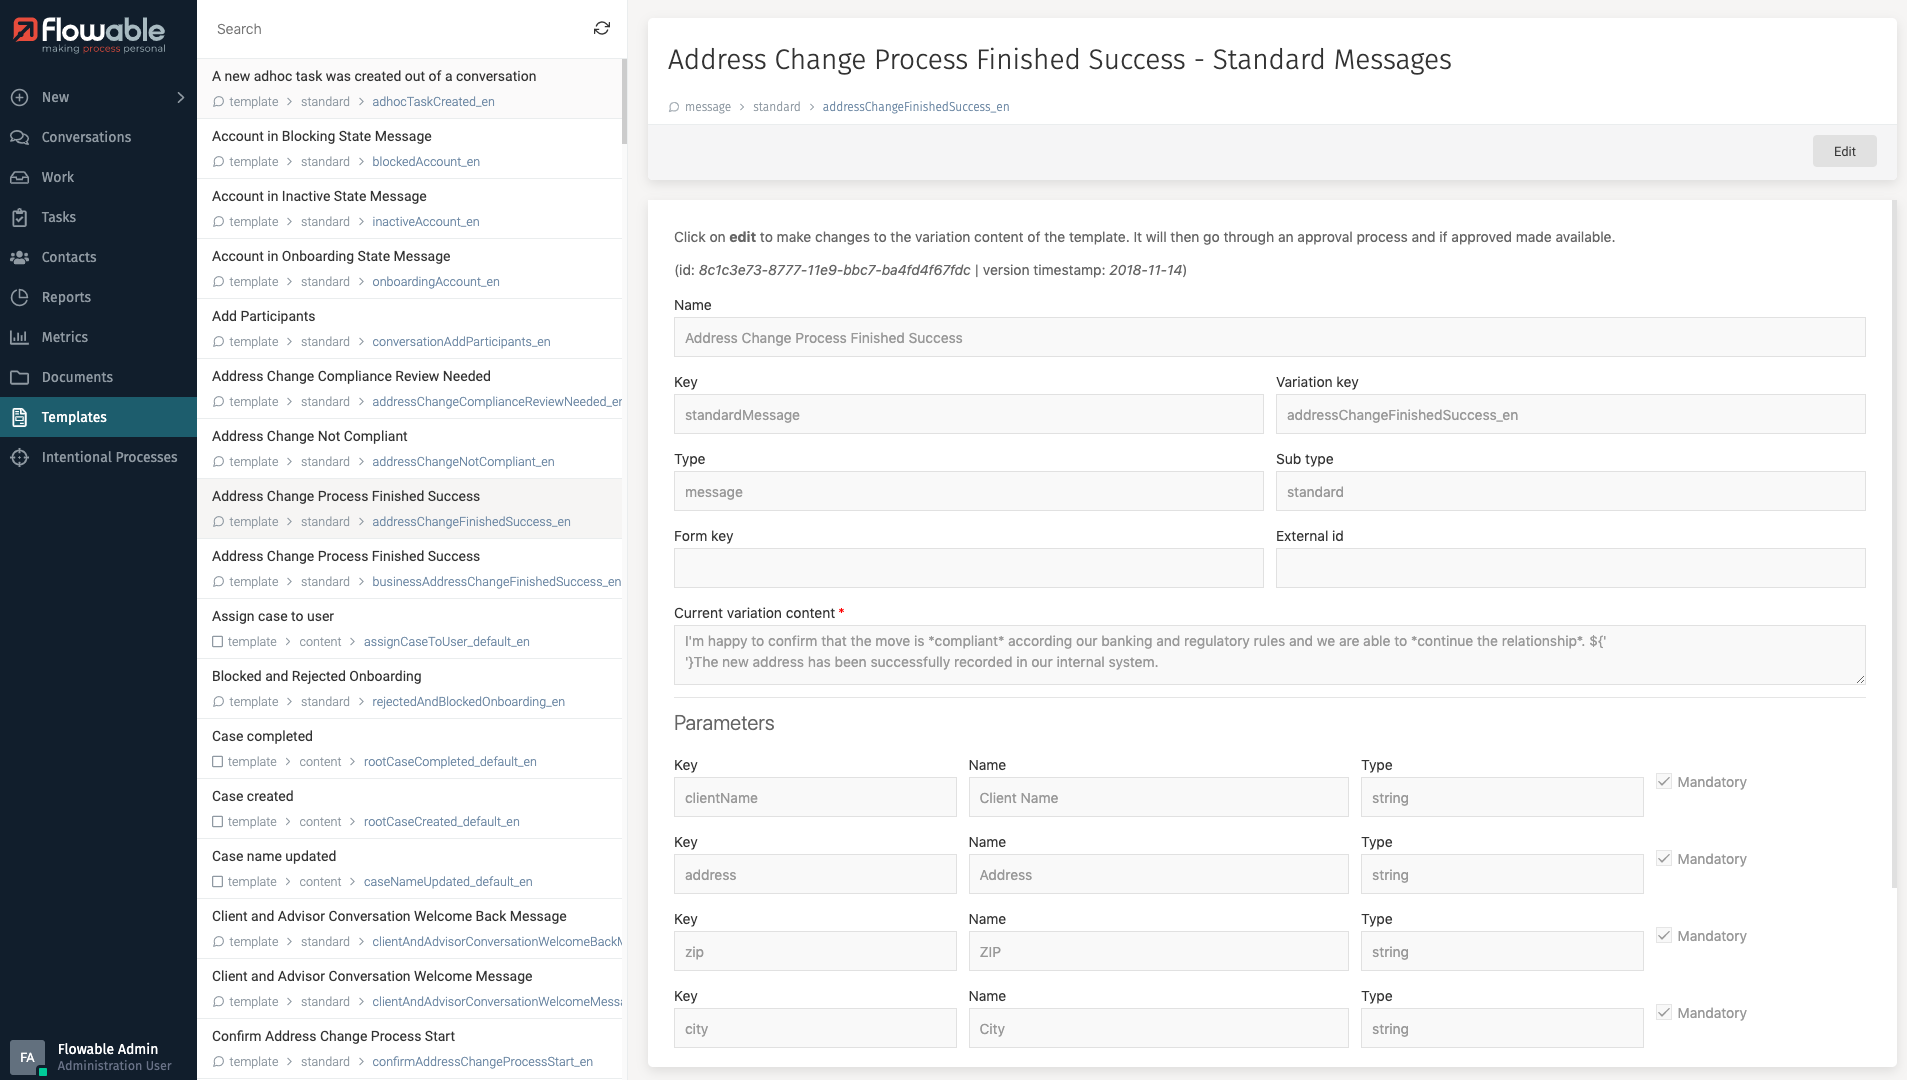Click the refresh icon beside Search

pos(601,29)
